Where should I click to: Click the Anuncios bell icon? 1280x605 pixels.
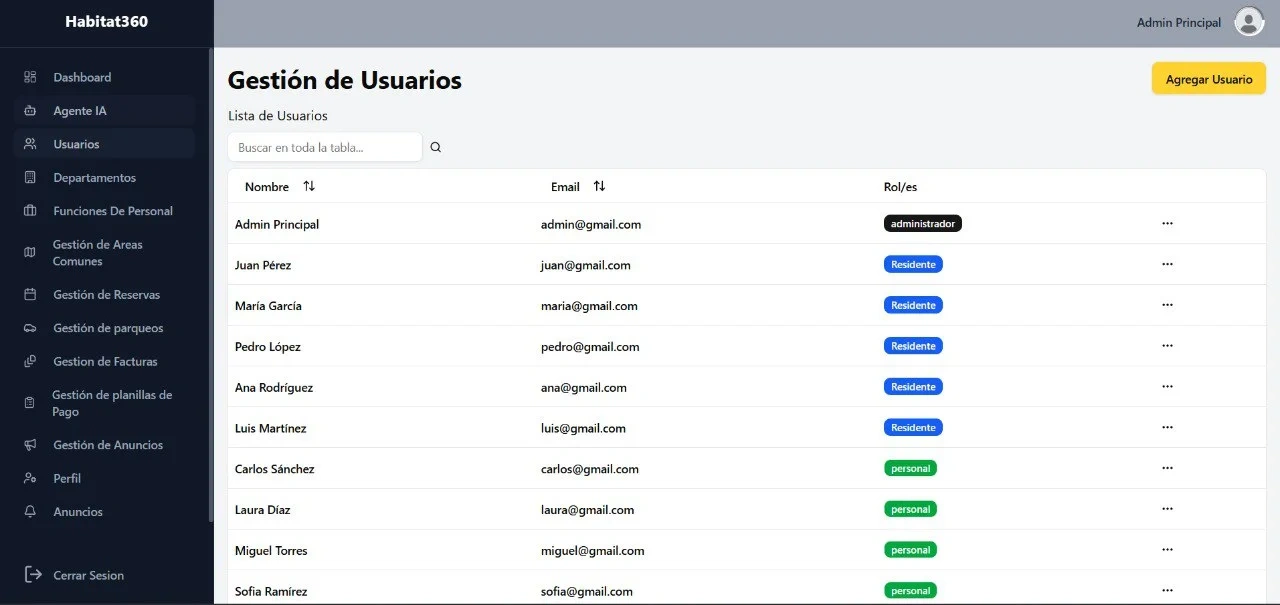click(30, 512)
